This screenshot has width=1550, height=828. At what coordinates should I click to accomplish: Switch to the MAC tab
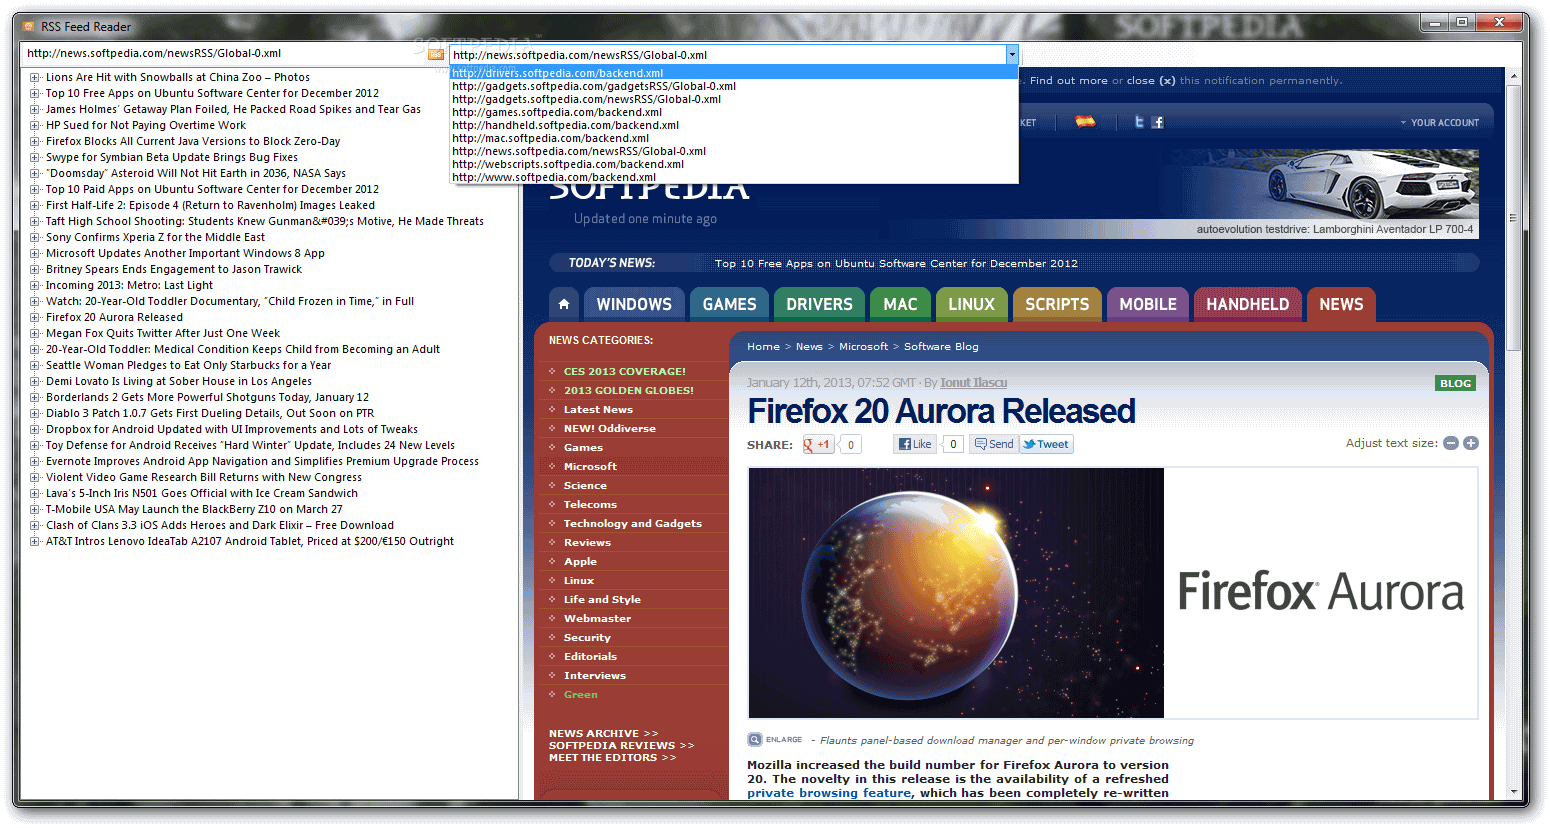coord(900,304)
